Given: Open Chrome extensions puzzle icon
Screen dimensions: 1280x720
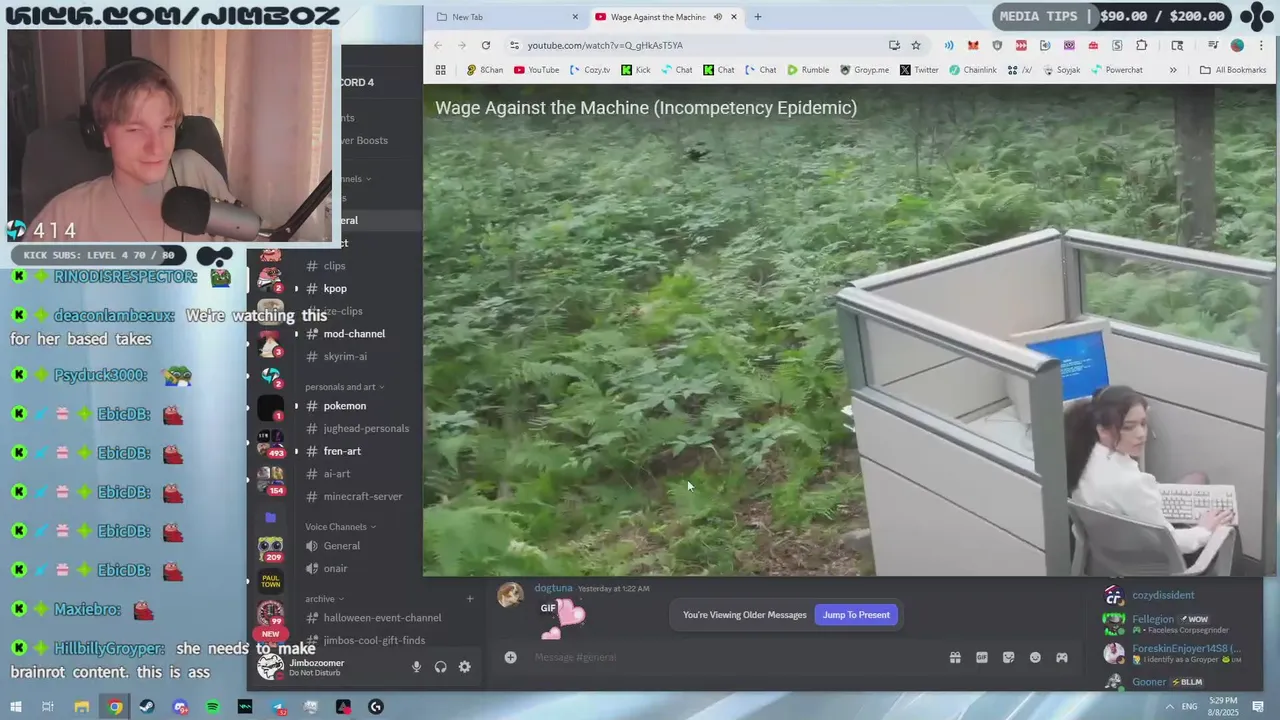Looking at the screenshot, I should [1141, 45].
